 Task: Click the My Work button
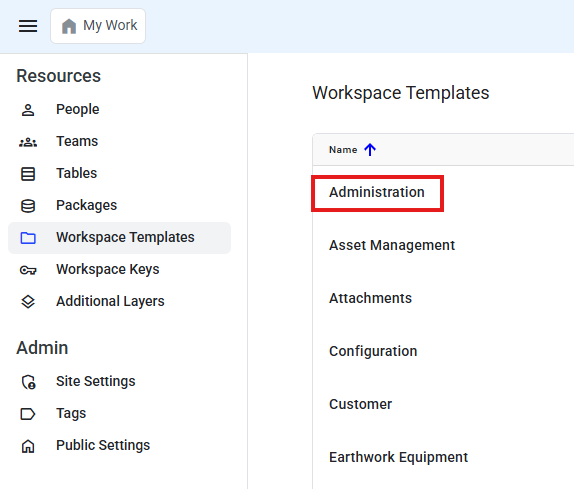98,26
